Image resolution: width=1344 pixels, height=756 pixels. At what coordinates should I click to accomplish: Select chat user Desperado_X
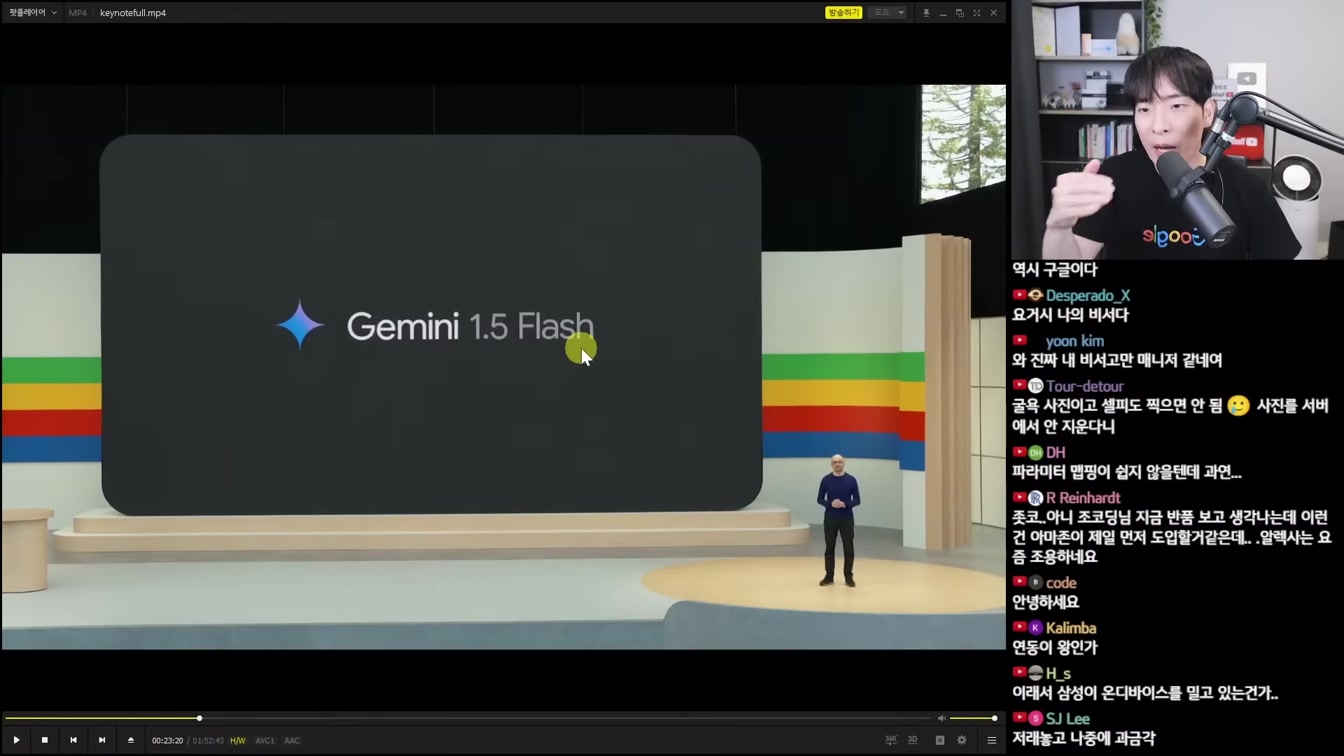coord(1088,295)
